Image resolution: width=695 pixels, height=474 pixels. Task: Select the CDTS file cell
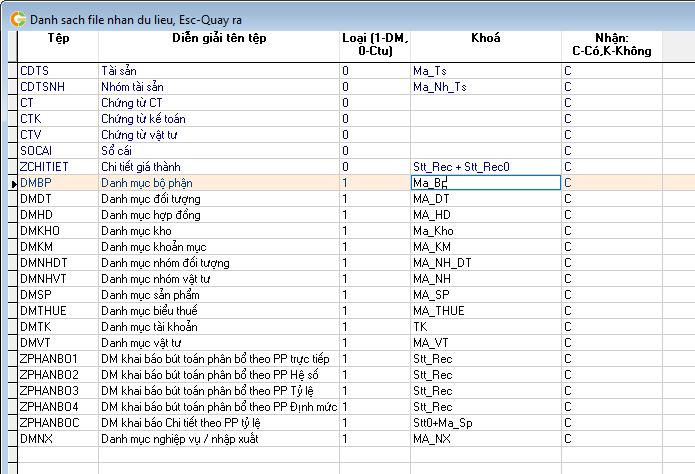[x=58, y=71]
